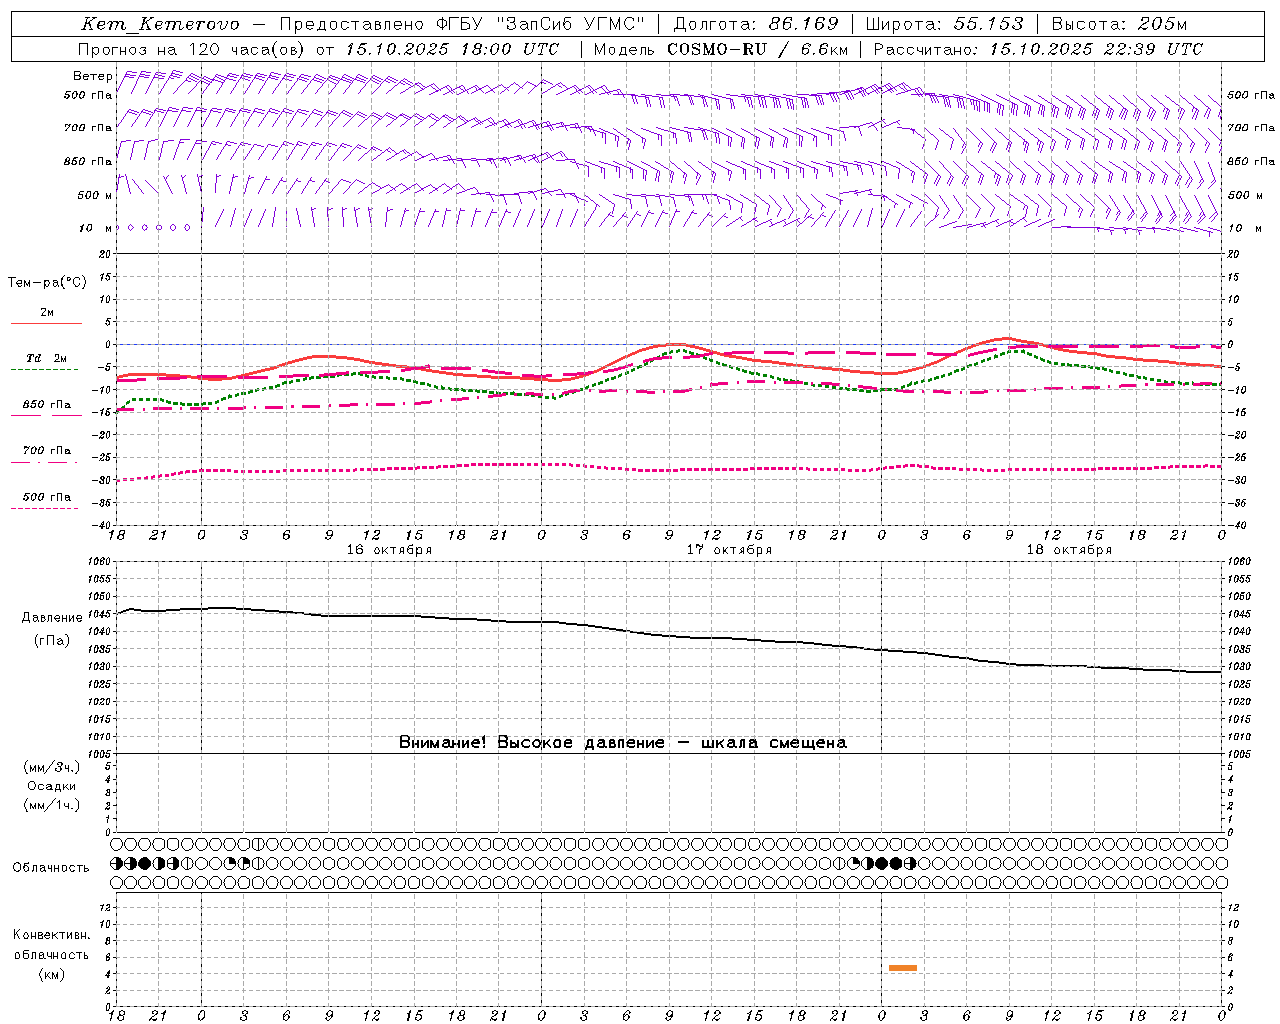Click the 'Давление' pressure chart label
1280x1024 pixels.
click(x=52, y=618)
